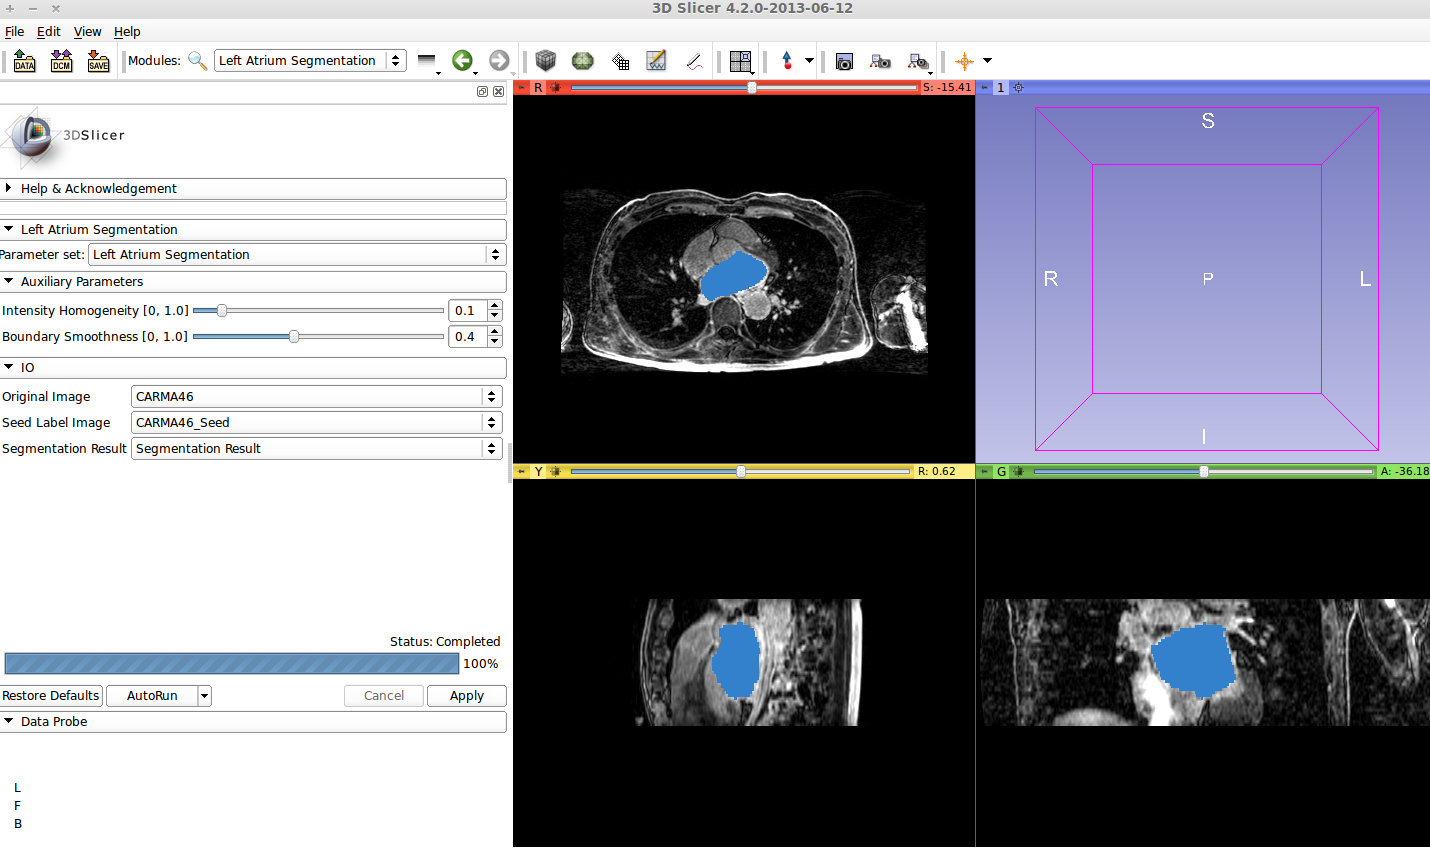Screen dimensions: 1430x848
Task: Click the Boundary Smoothness slider handle
Action: click(x=294, y=337)
